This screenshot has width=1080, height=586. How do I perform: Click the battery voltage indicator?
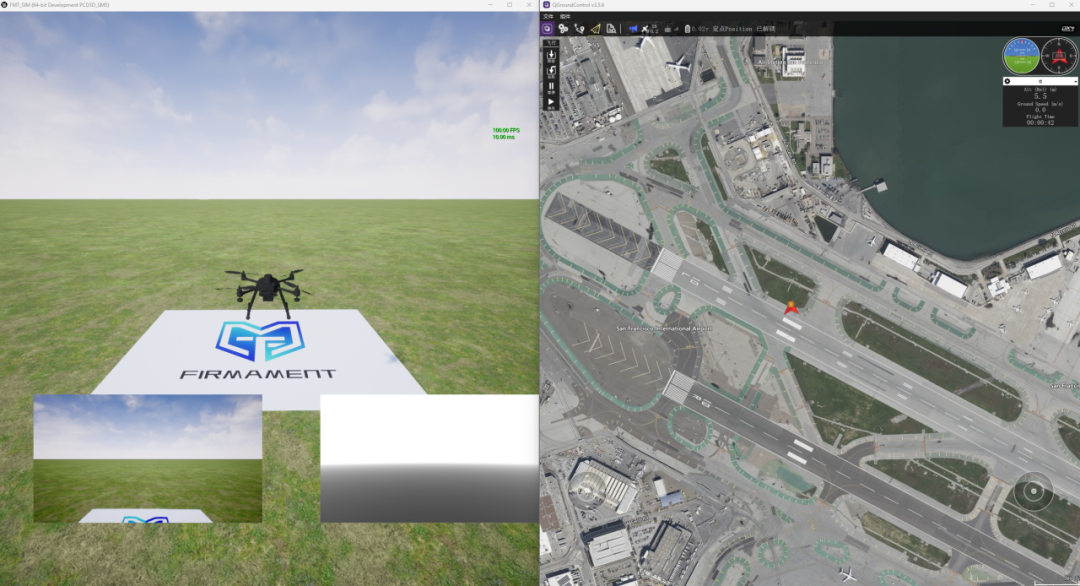click(x=696, y=29)
